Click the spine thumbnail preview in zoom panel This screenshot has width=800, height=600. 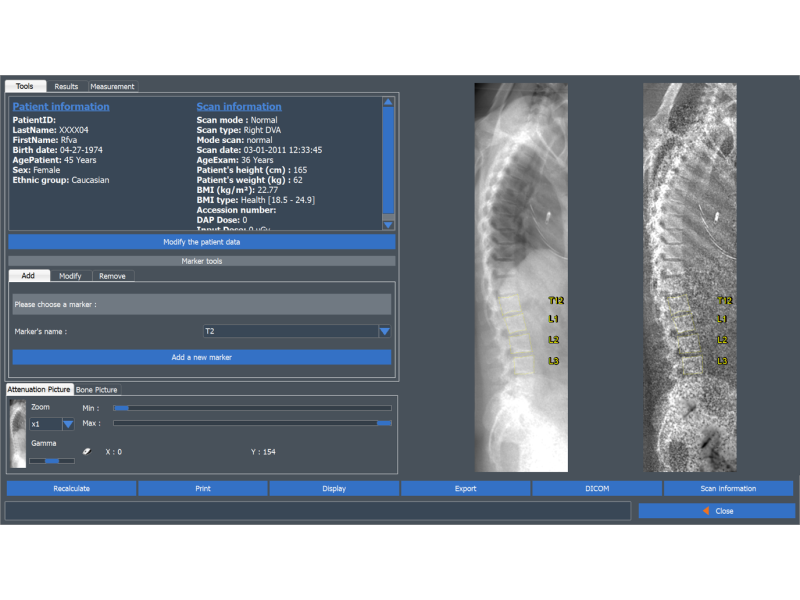tap(17, 434)
